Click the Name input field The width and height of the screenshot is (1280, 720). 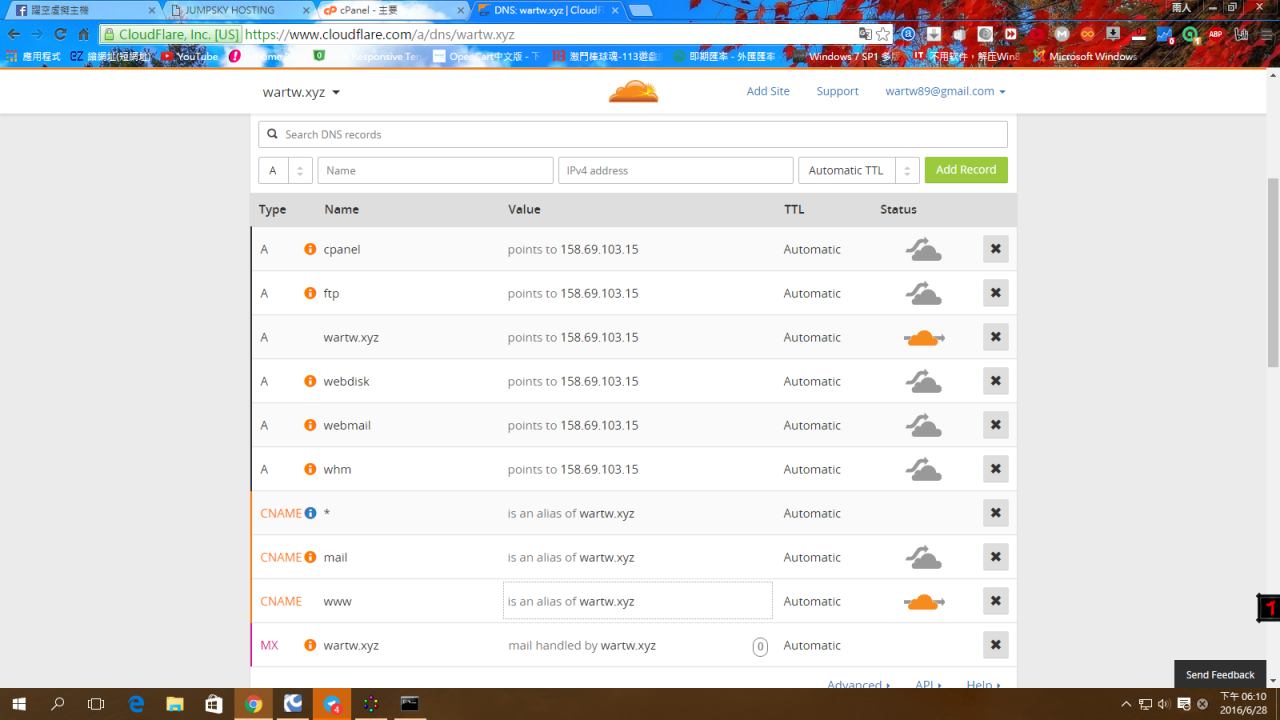point(435,170)
